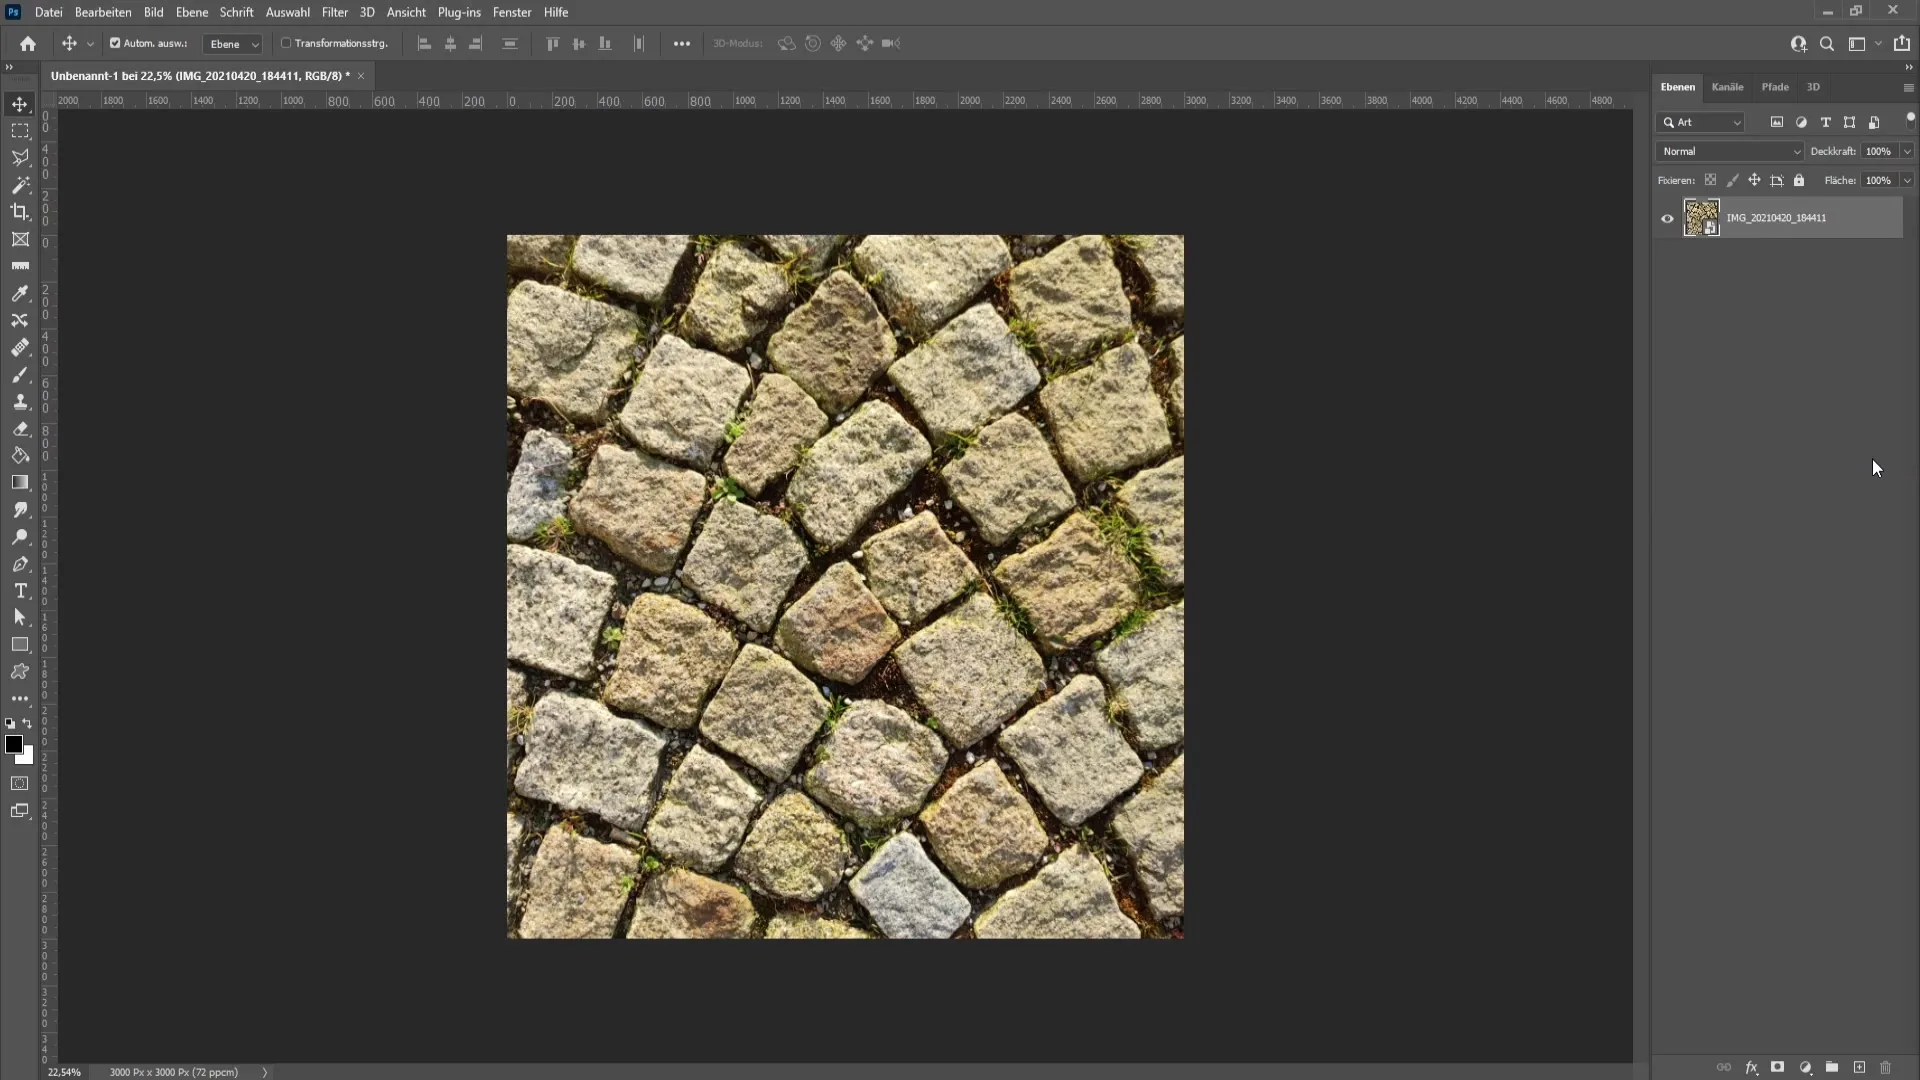Switch to the Pfade tab
Screen dimensions: 1920x1080
coord(1775,86)
